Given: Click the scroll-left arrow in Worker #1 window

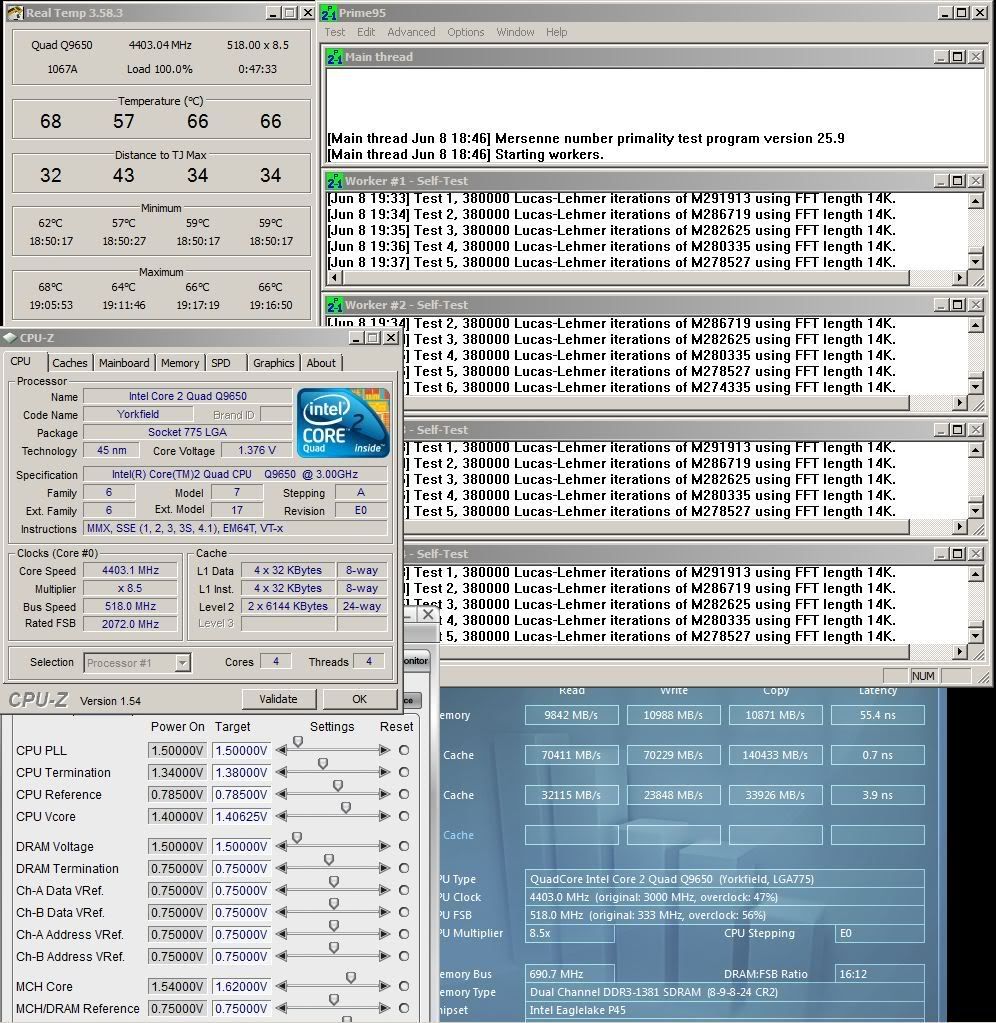Looking at the screenshot, I should tap(335, 278).
